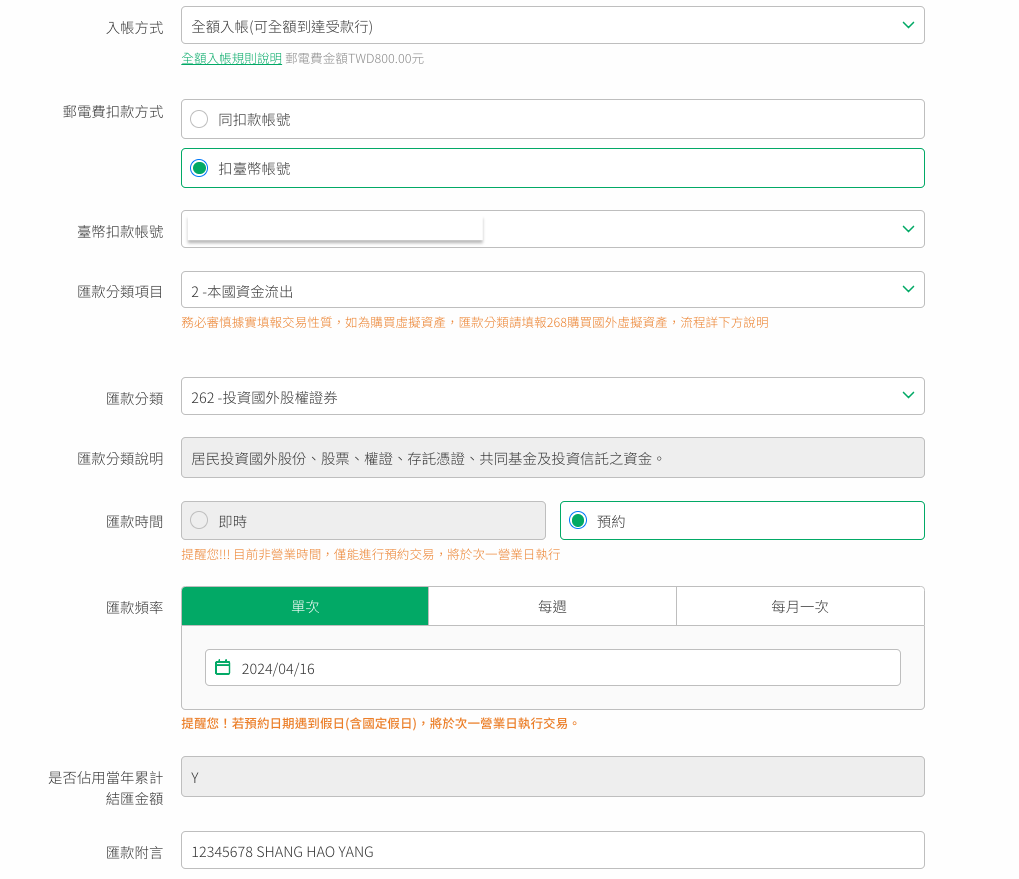Click the 匯款分類說明 read-only field
The width and height of the screenshot is (1019, 879).
coord(552,458)
